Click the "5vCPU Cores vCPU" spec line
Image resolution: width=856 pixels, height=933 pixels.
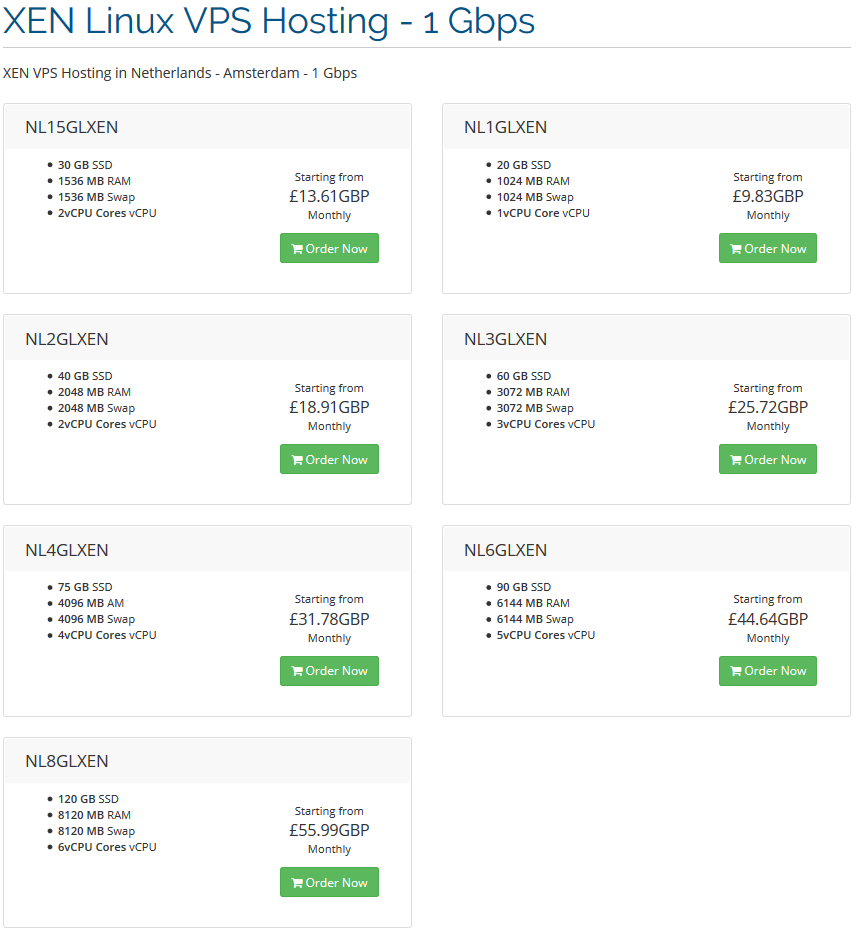point(545,635)
